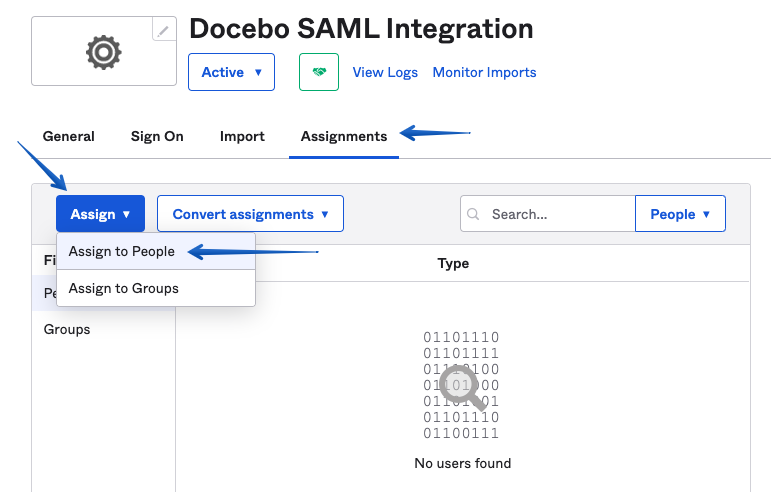The image size is (771, 492).
Task: Select the Assignments tab
Action: [343, 136]
